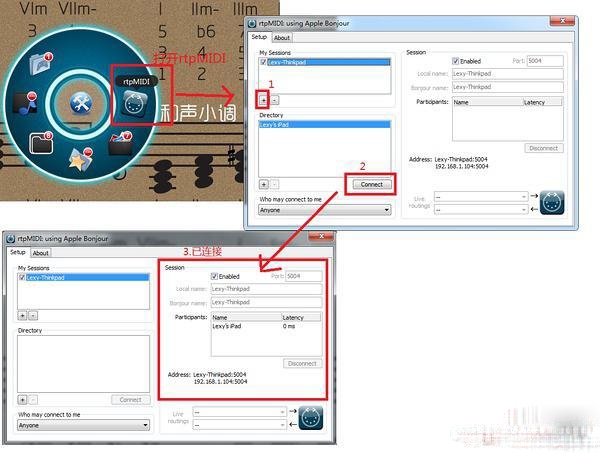600x454 pixels.
Task: Click the wrench tools icon at launcher center
Action: (x=81, y=104)
